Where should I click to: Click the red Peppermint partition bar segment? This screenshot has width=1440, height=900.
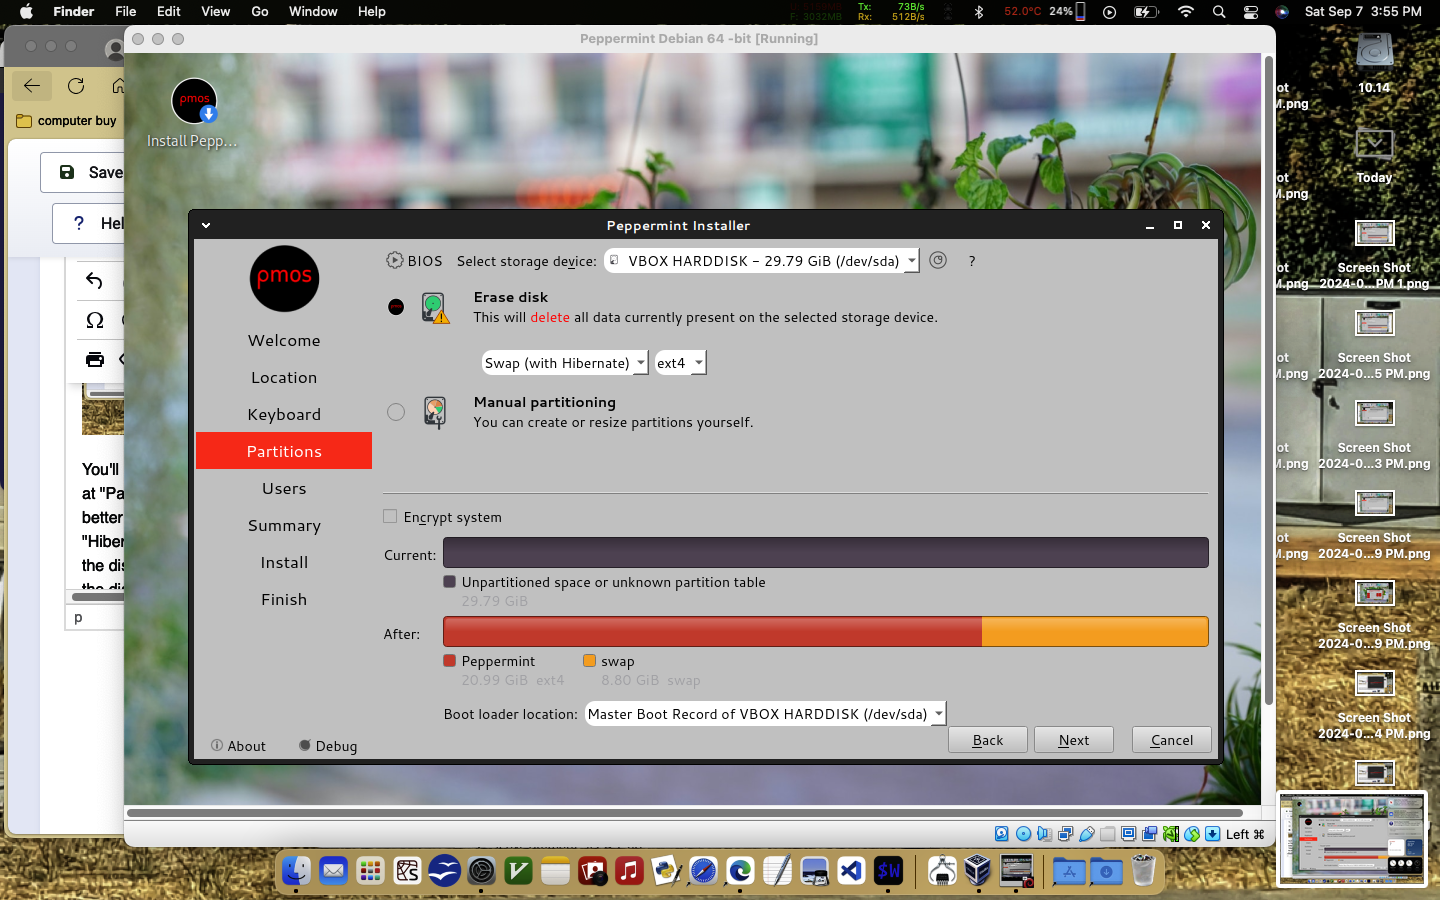pyautogui.click(x=712, y=632)
